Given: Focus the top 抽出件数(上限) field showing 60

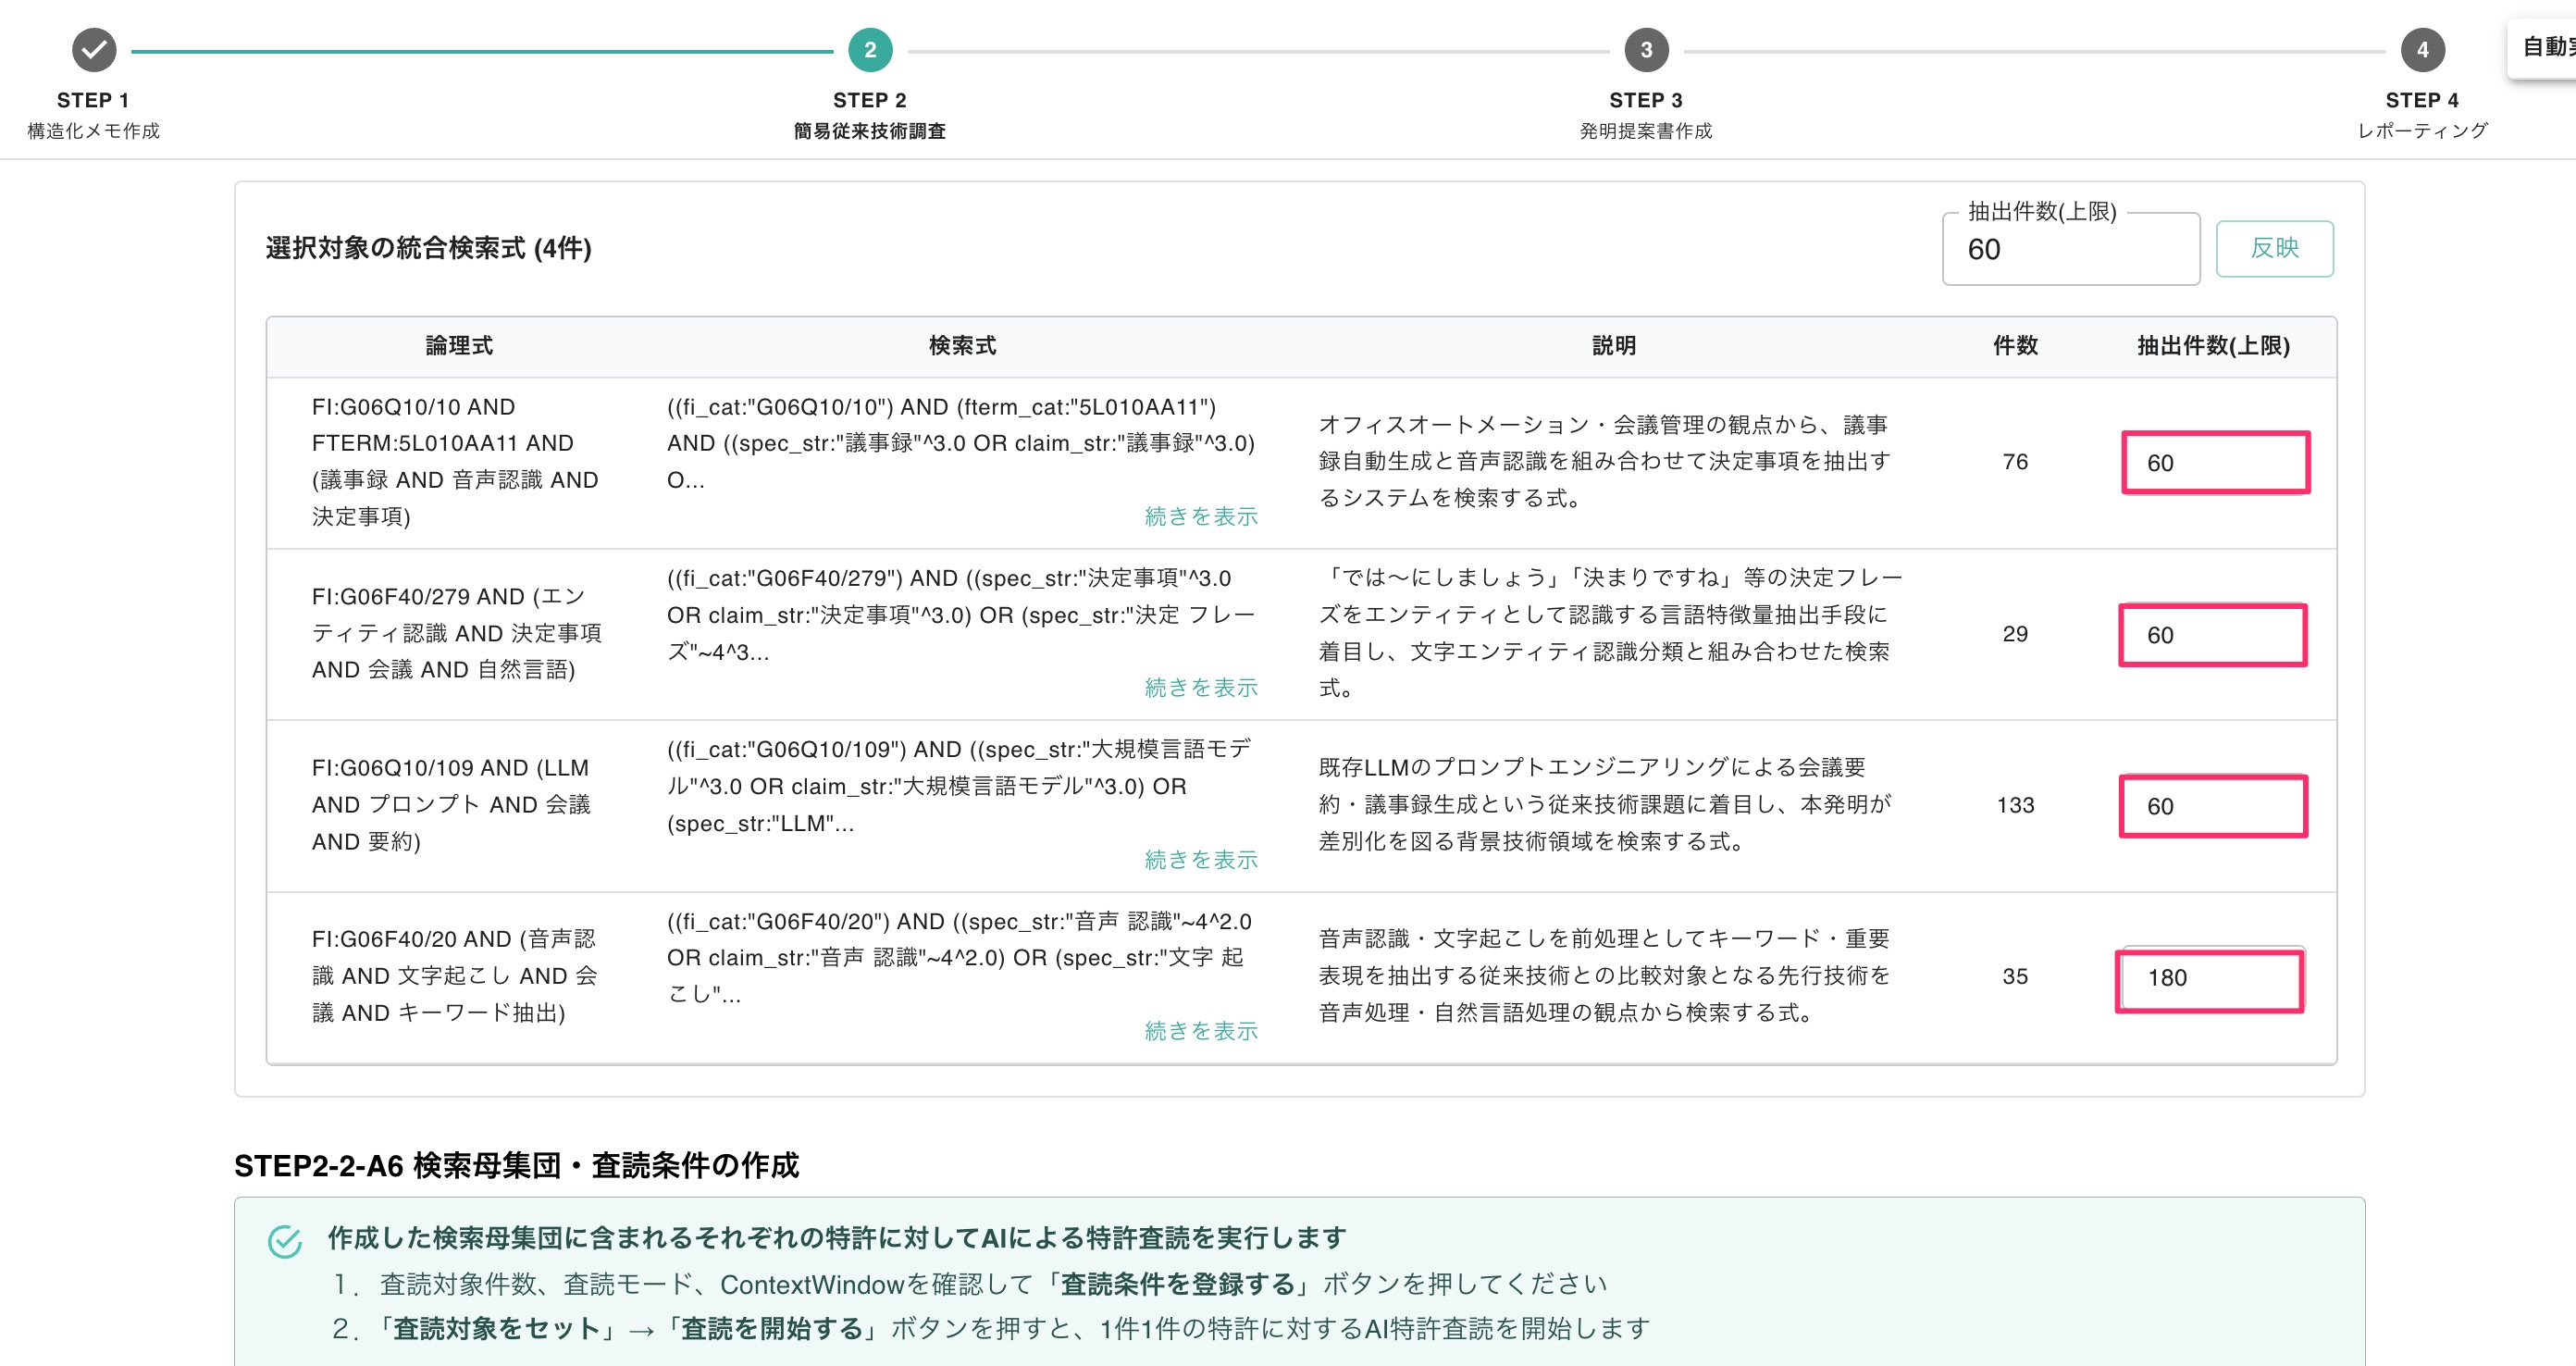Looking at the screenshot, I should point(2070,249).
